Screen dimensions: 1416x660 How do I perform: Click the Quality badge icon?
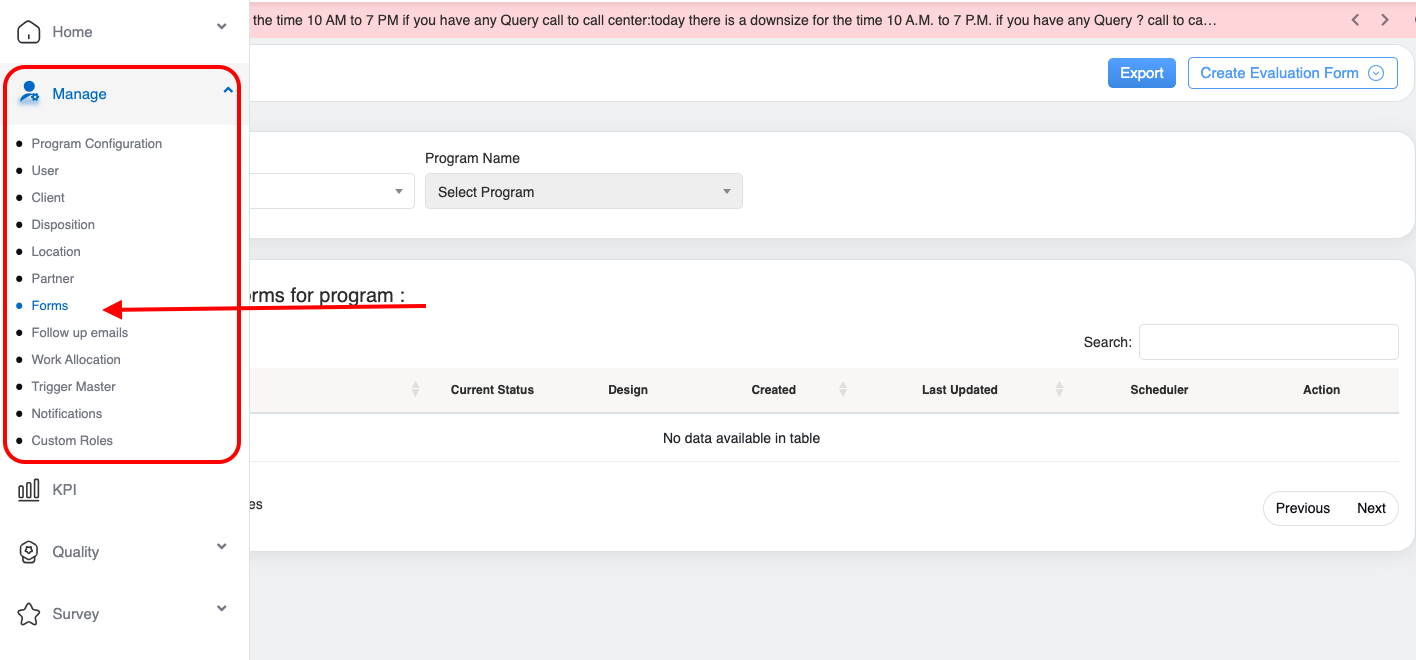tap(29, 552)
